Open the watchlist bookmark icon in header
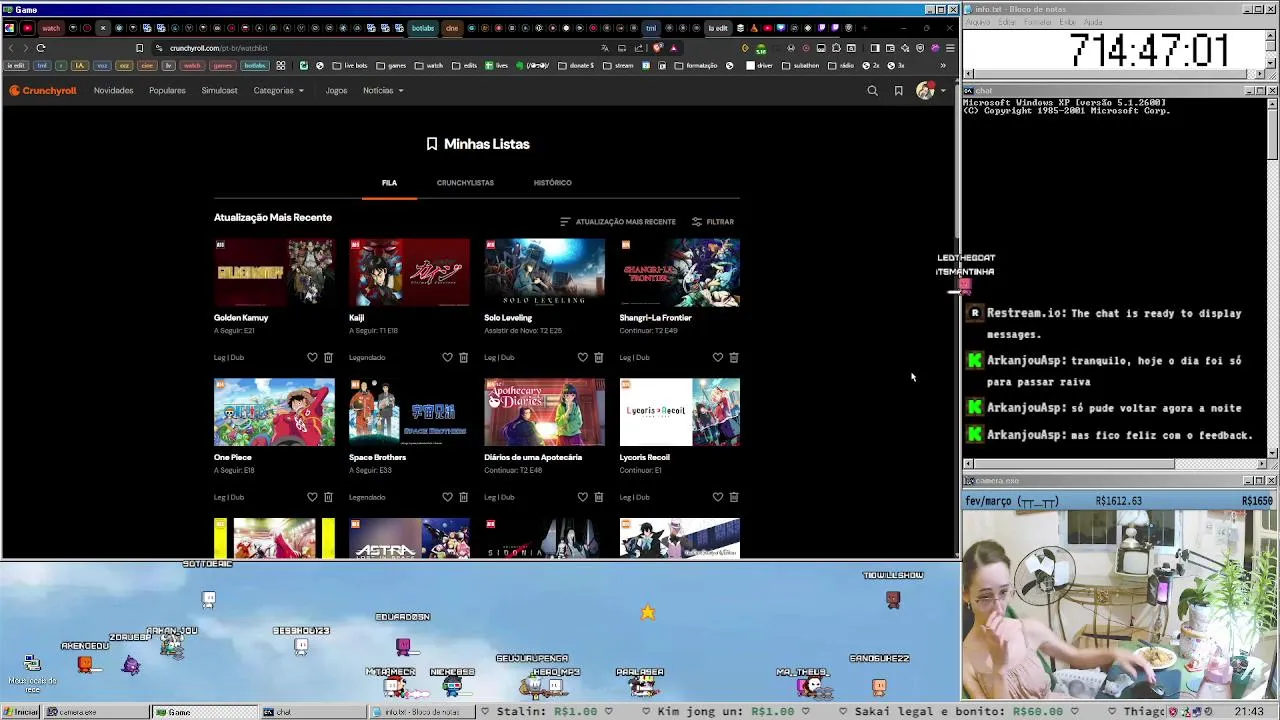 898,91
